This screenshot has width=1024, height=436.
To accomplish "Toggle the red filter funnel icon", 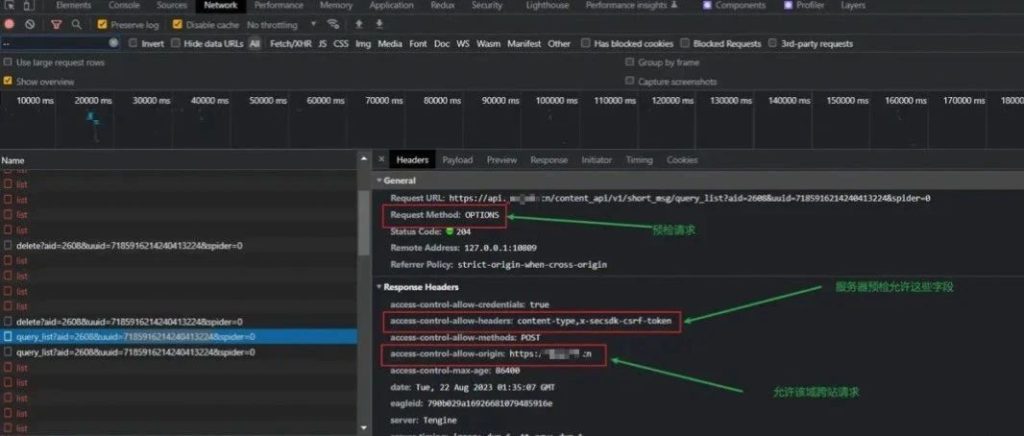I will (55, 24).
